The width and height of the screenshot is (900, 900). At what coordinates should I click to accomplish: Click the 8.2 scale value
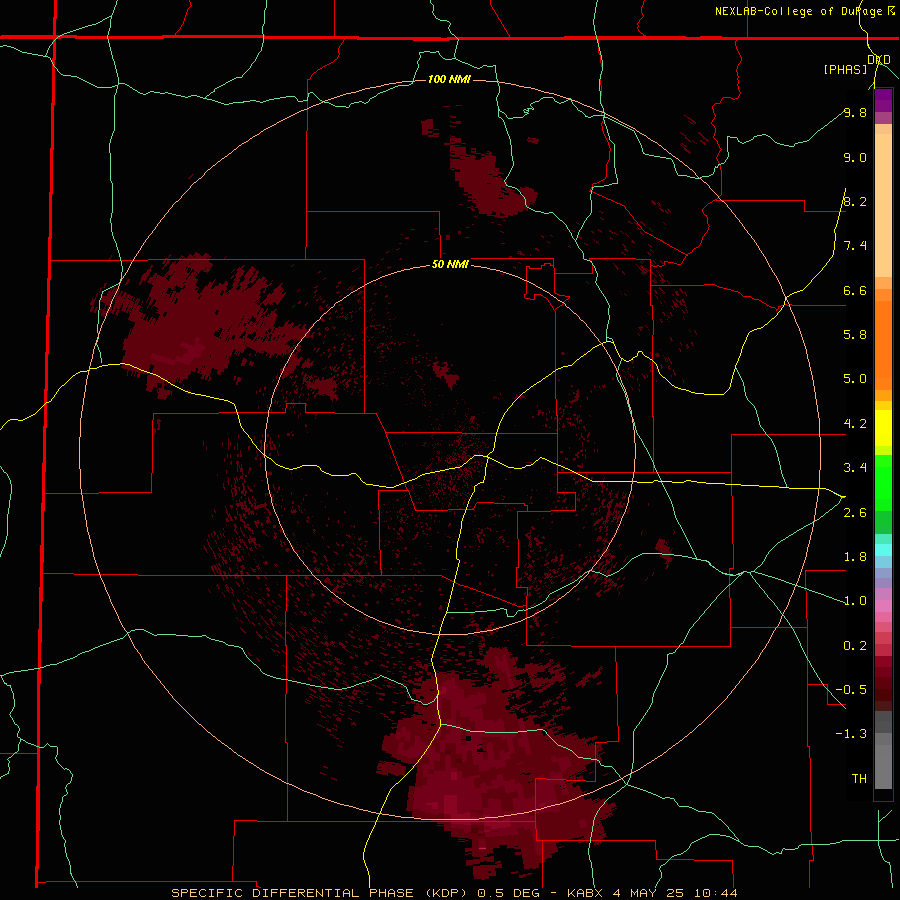click(x=855, y=201)
